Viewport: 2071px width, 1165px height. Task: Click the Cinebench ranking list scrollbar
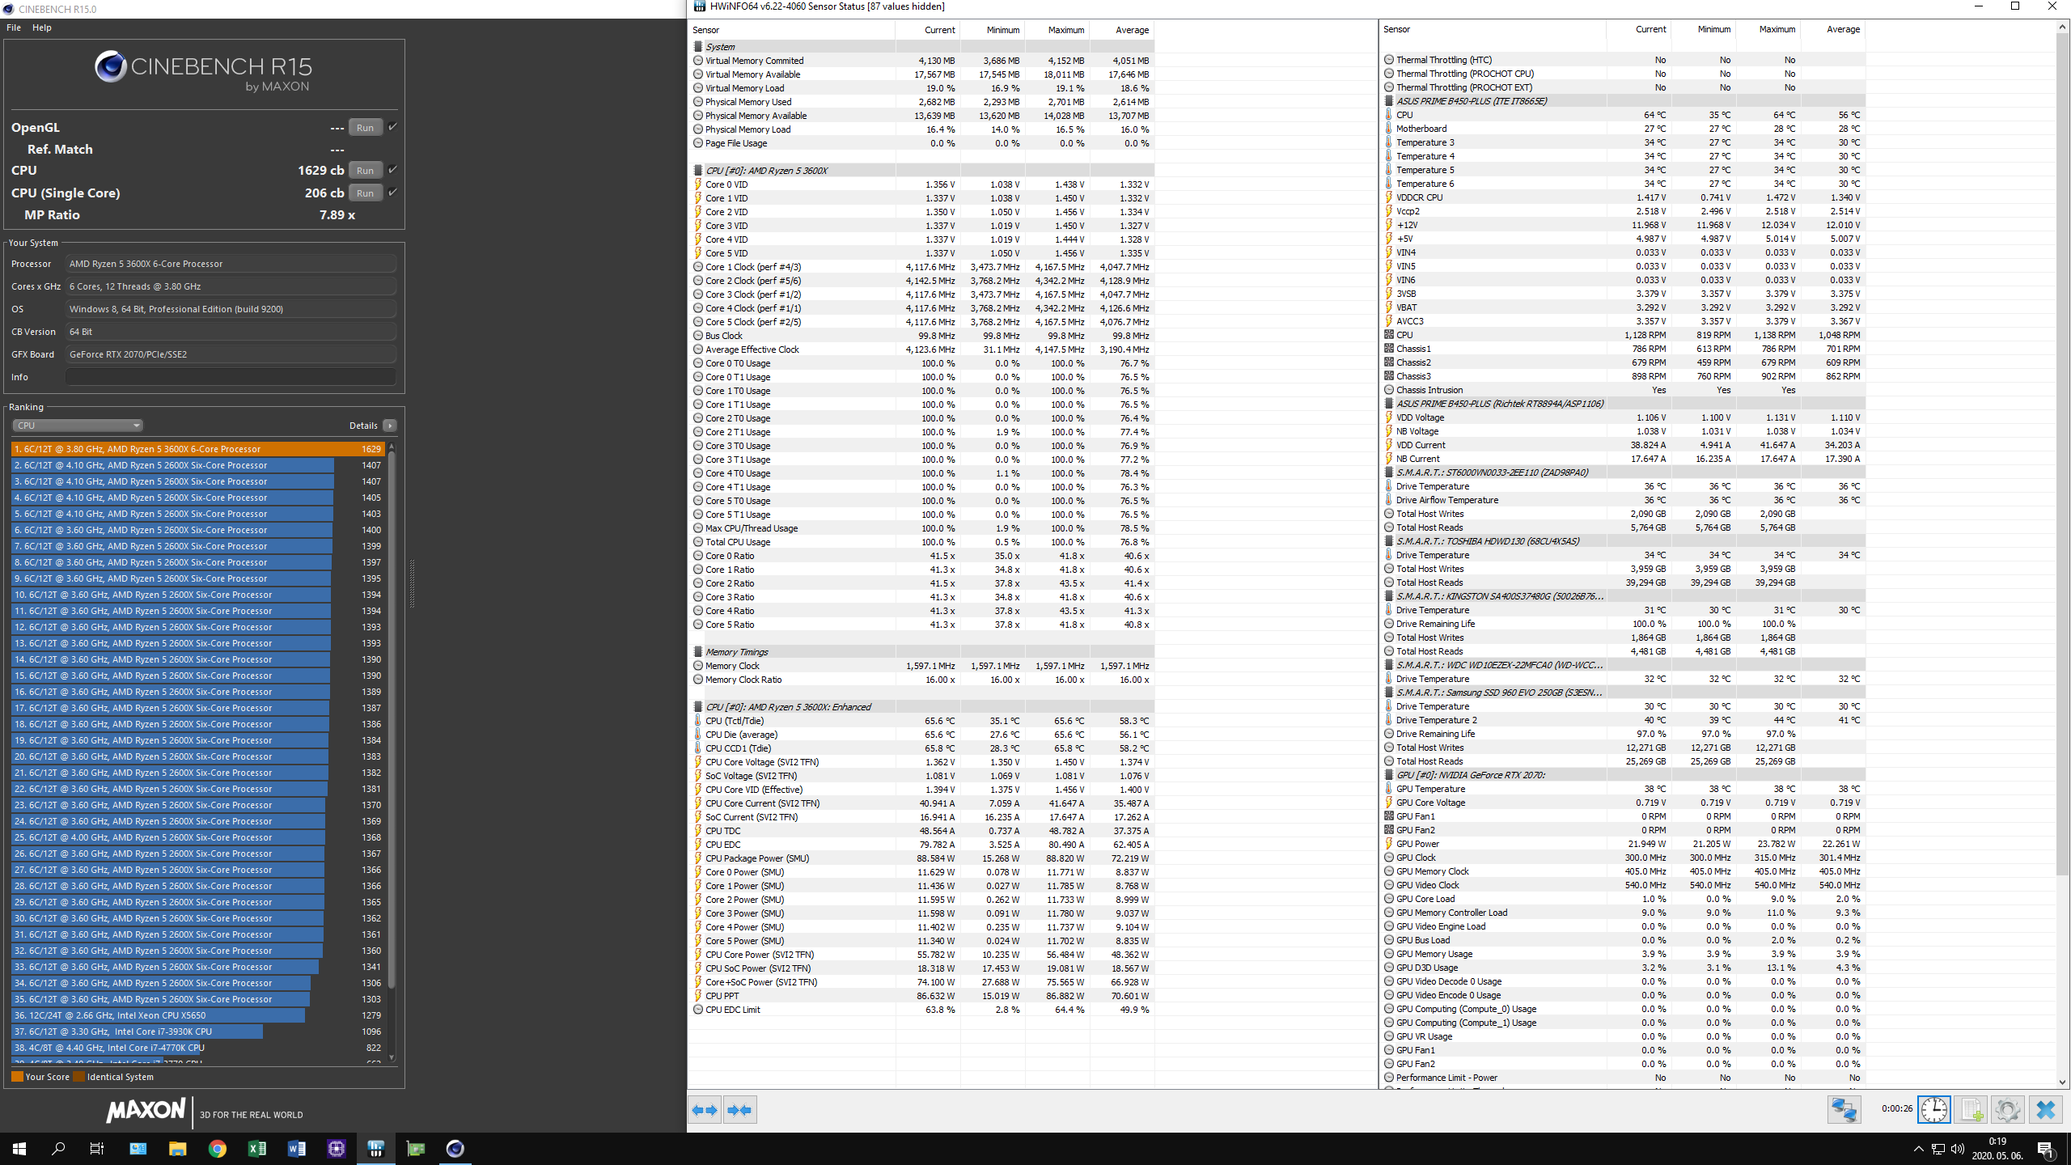click(392, 720)
